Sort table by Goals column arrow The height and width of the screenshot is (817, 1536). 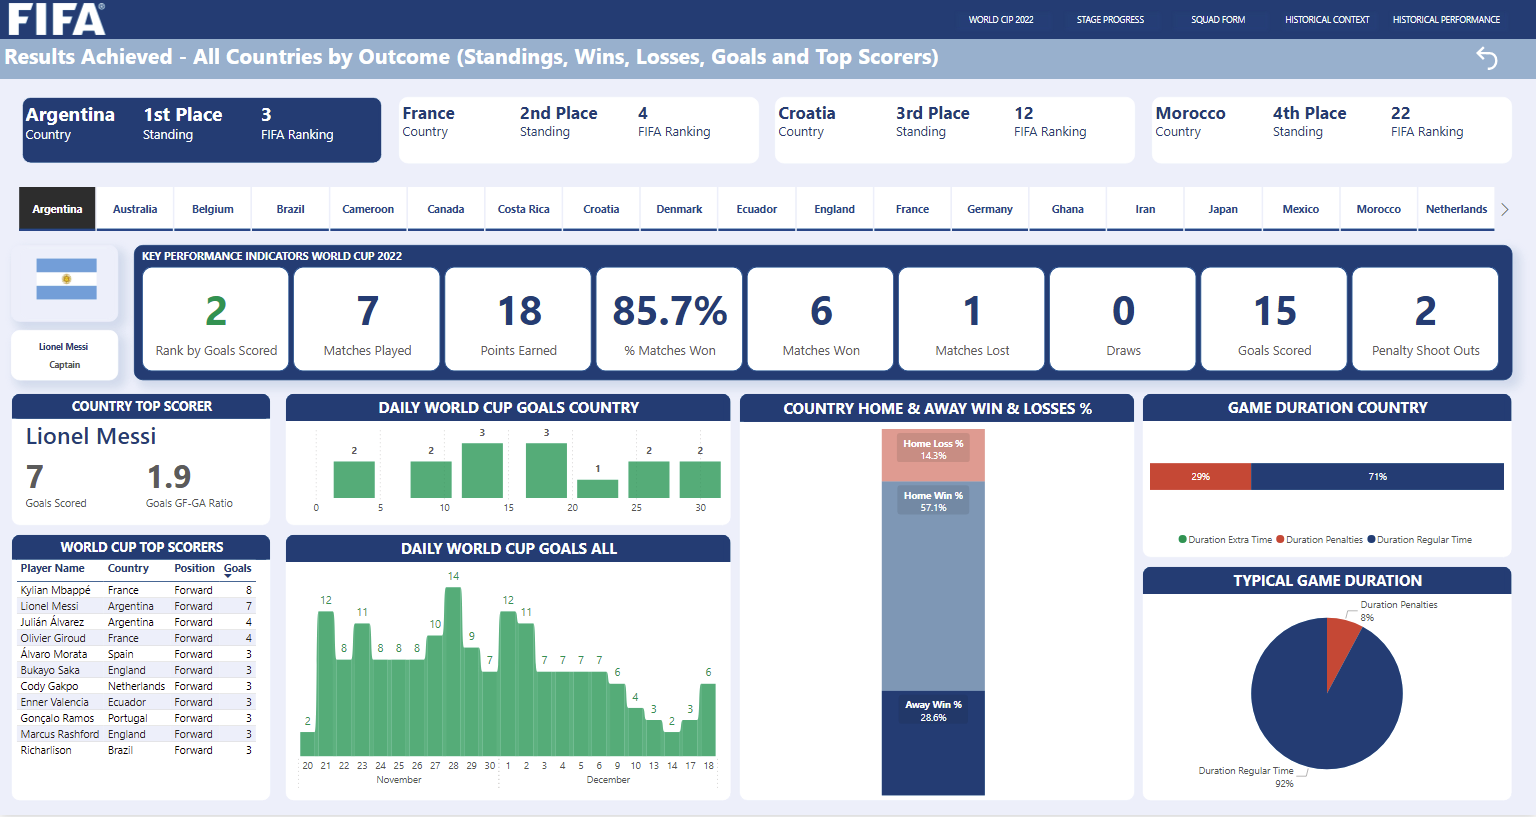click(x=229, y=575)
